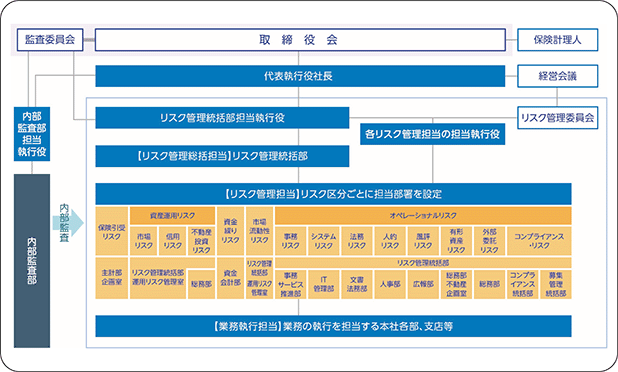Screen dimensions: 618x372
Task: Click the 内部監査部担当執行役 box
Action: (x=32, y=134)
